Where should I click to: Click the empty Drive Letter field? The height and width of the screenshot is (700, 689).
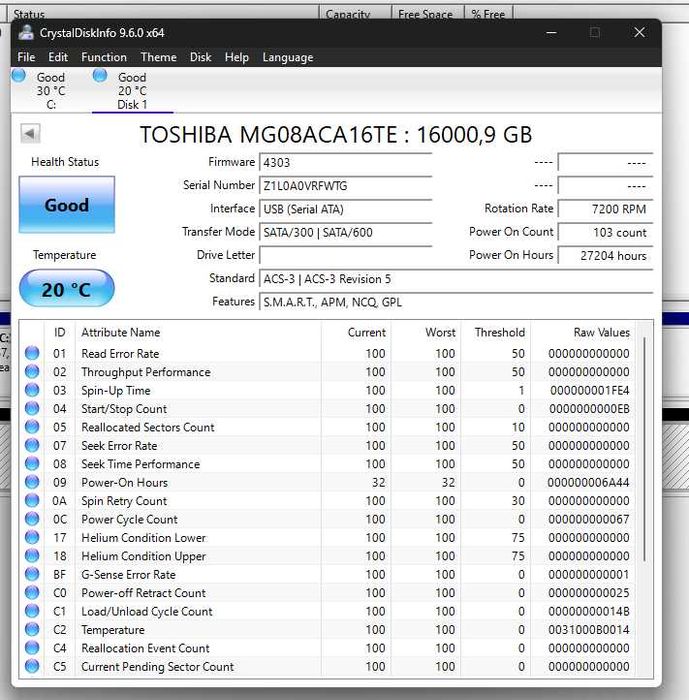[345, 255]
